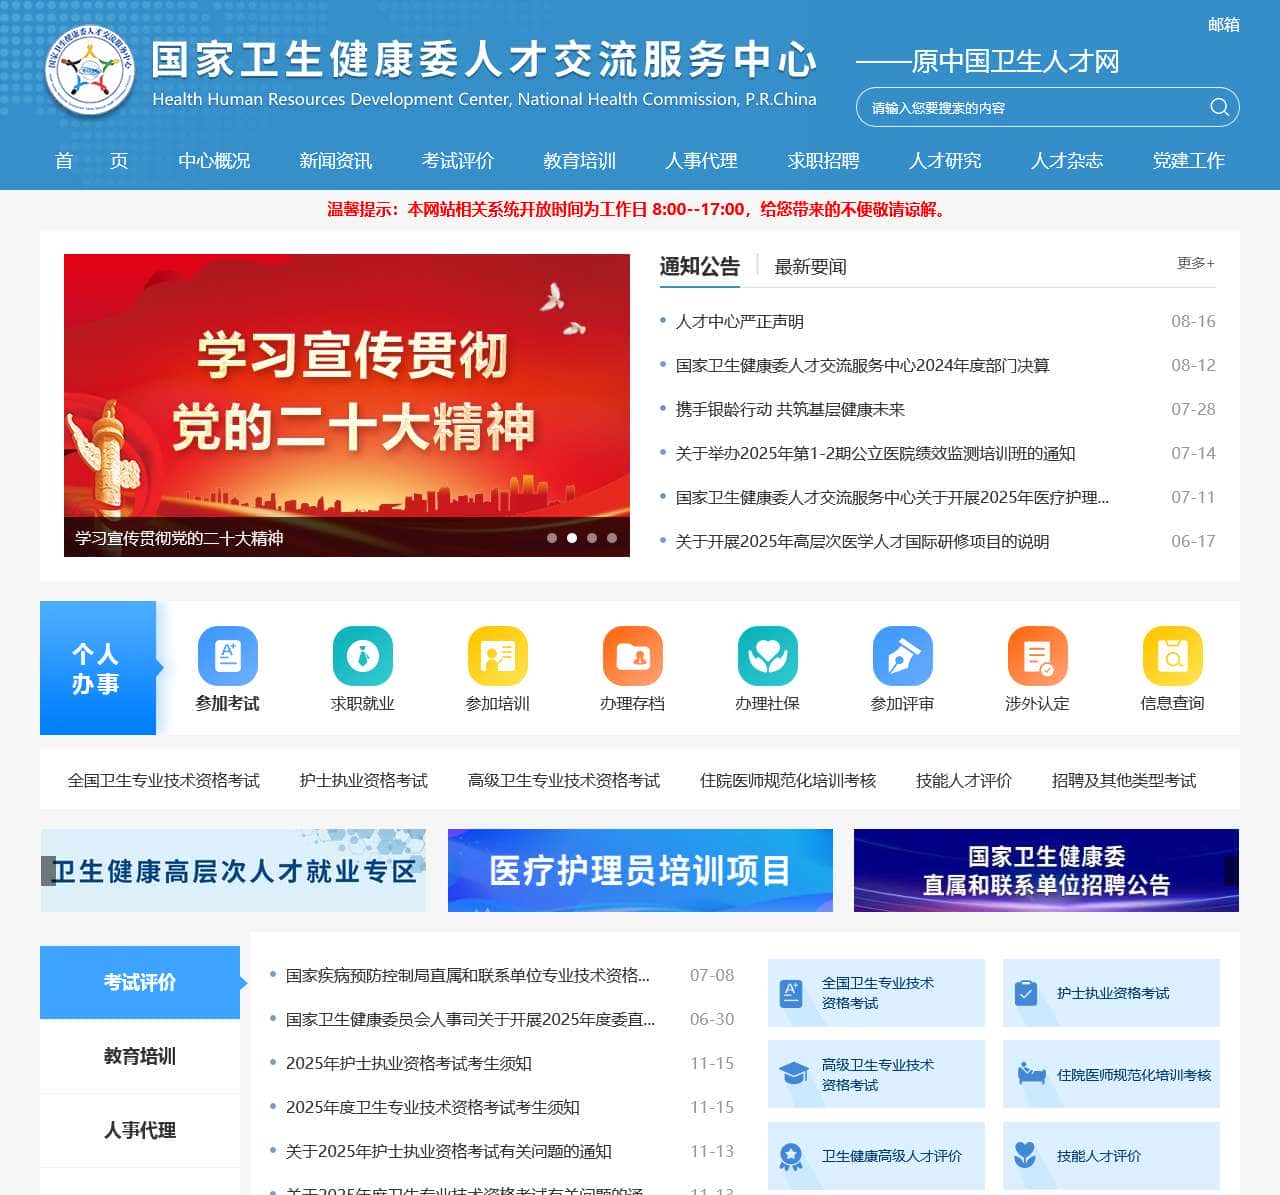Select the 参加考试 exam icon
Screen dimensions: 1280x1195
[x=229, y=658]
